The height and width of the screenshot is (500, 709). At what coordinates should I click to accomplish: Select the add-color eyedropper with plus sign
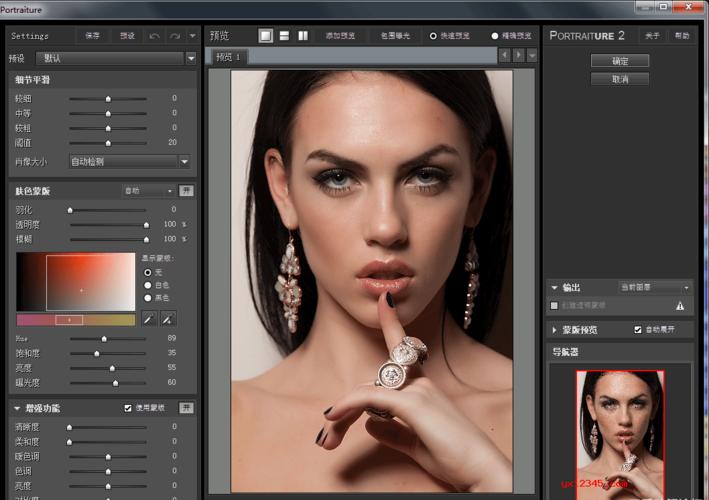[168, 319]
